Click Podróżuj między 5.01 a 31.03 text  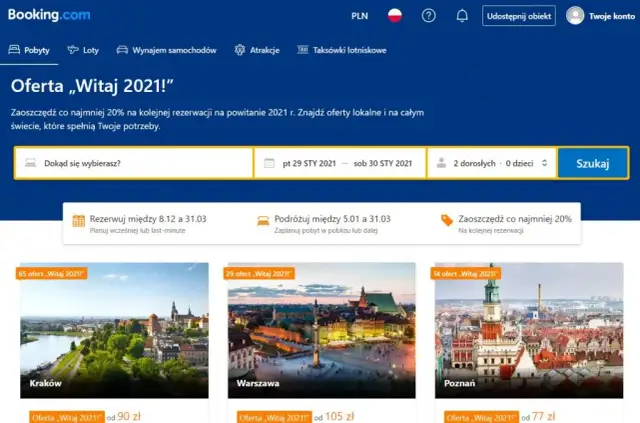pos(332,219)
